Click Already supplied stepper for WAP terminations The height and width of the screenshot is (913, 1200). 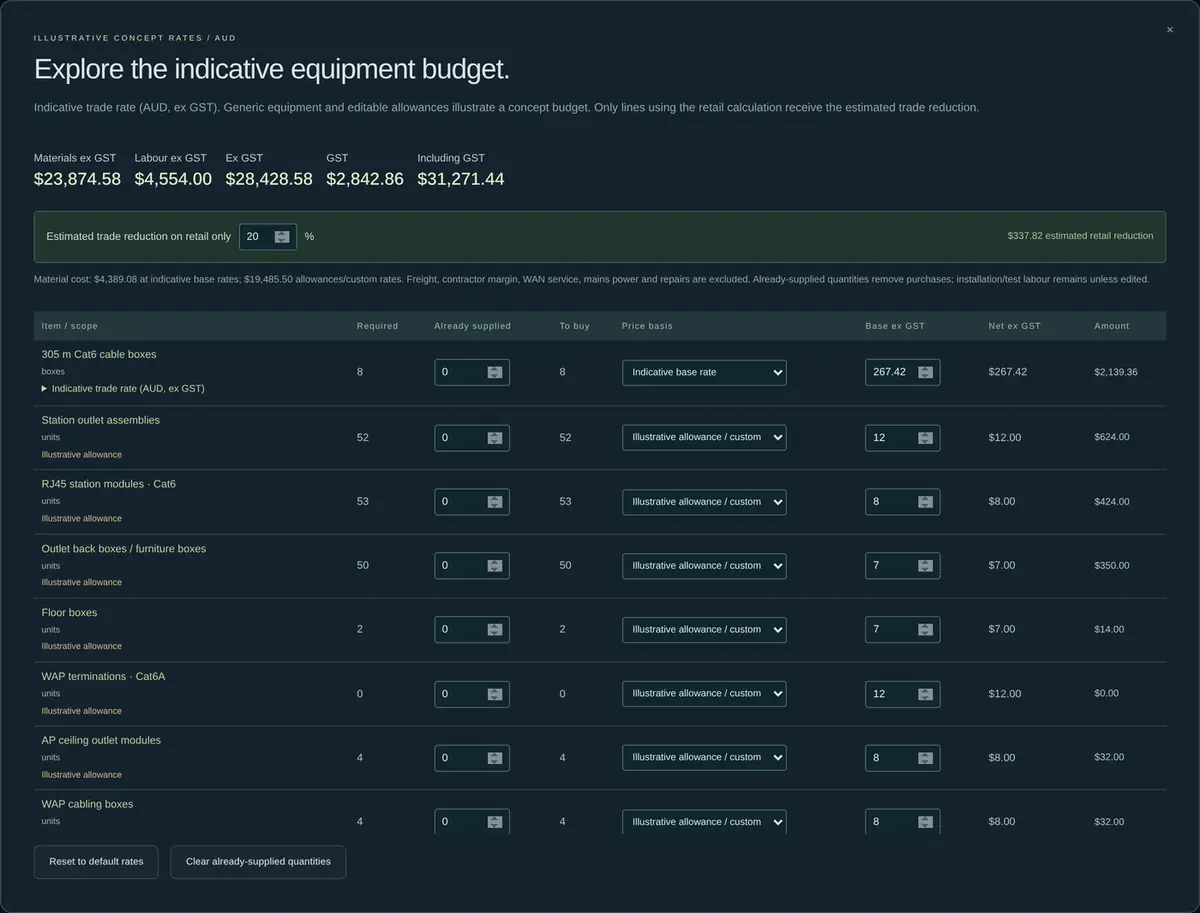495,693
